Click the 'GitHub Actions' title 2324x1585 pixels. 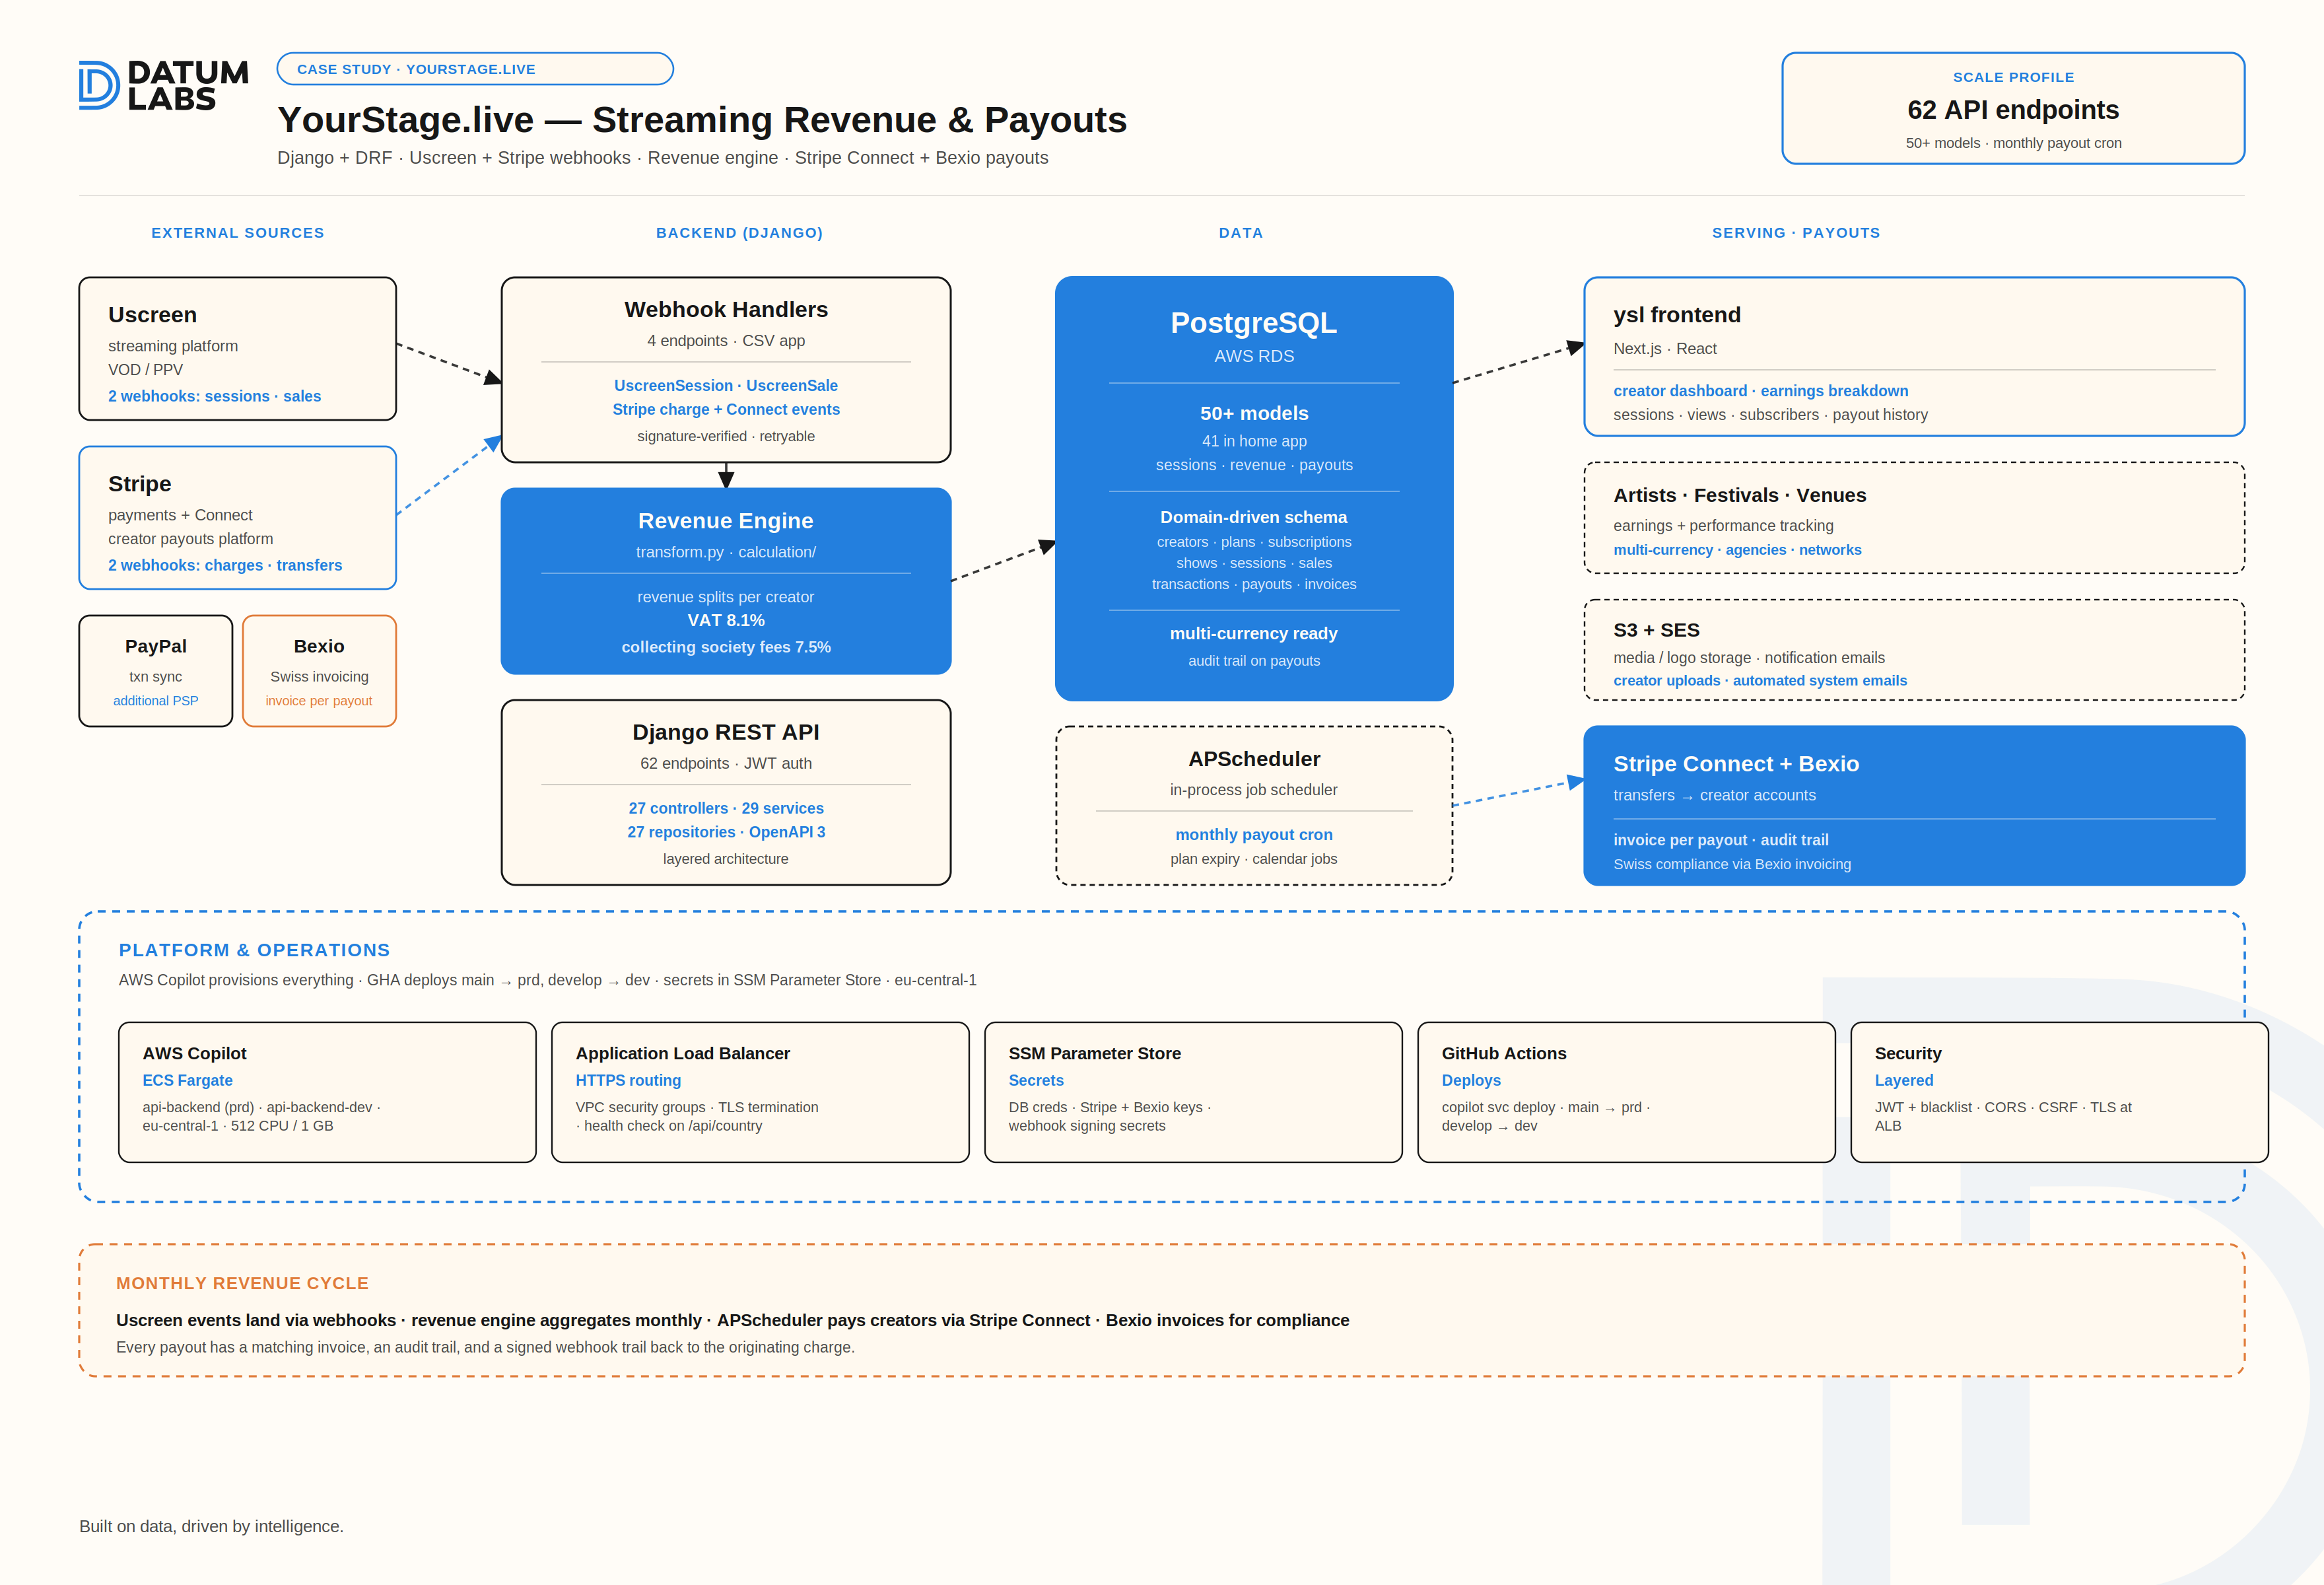point(1504,1053)
